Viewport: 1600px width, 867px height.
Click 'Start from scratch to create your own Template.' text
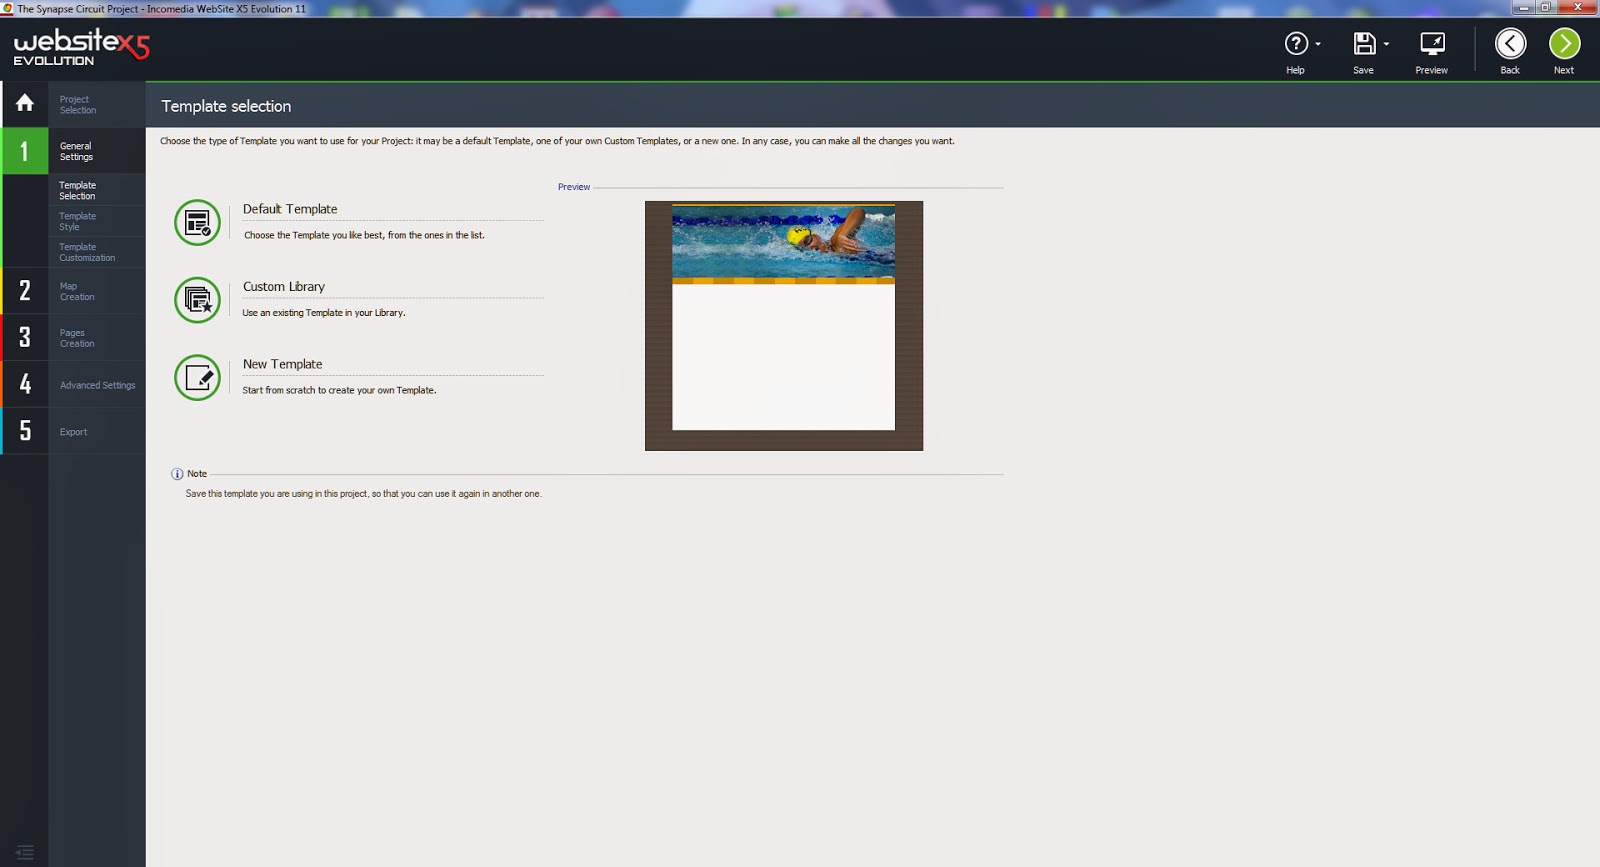(x=339, y=391)
